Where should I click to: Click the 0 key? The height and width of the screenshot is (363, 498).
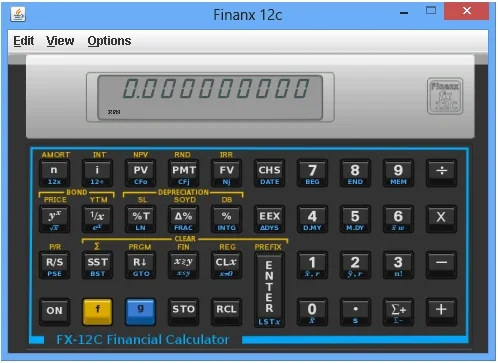point(312,312)
